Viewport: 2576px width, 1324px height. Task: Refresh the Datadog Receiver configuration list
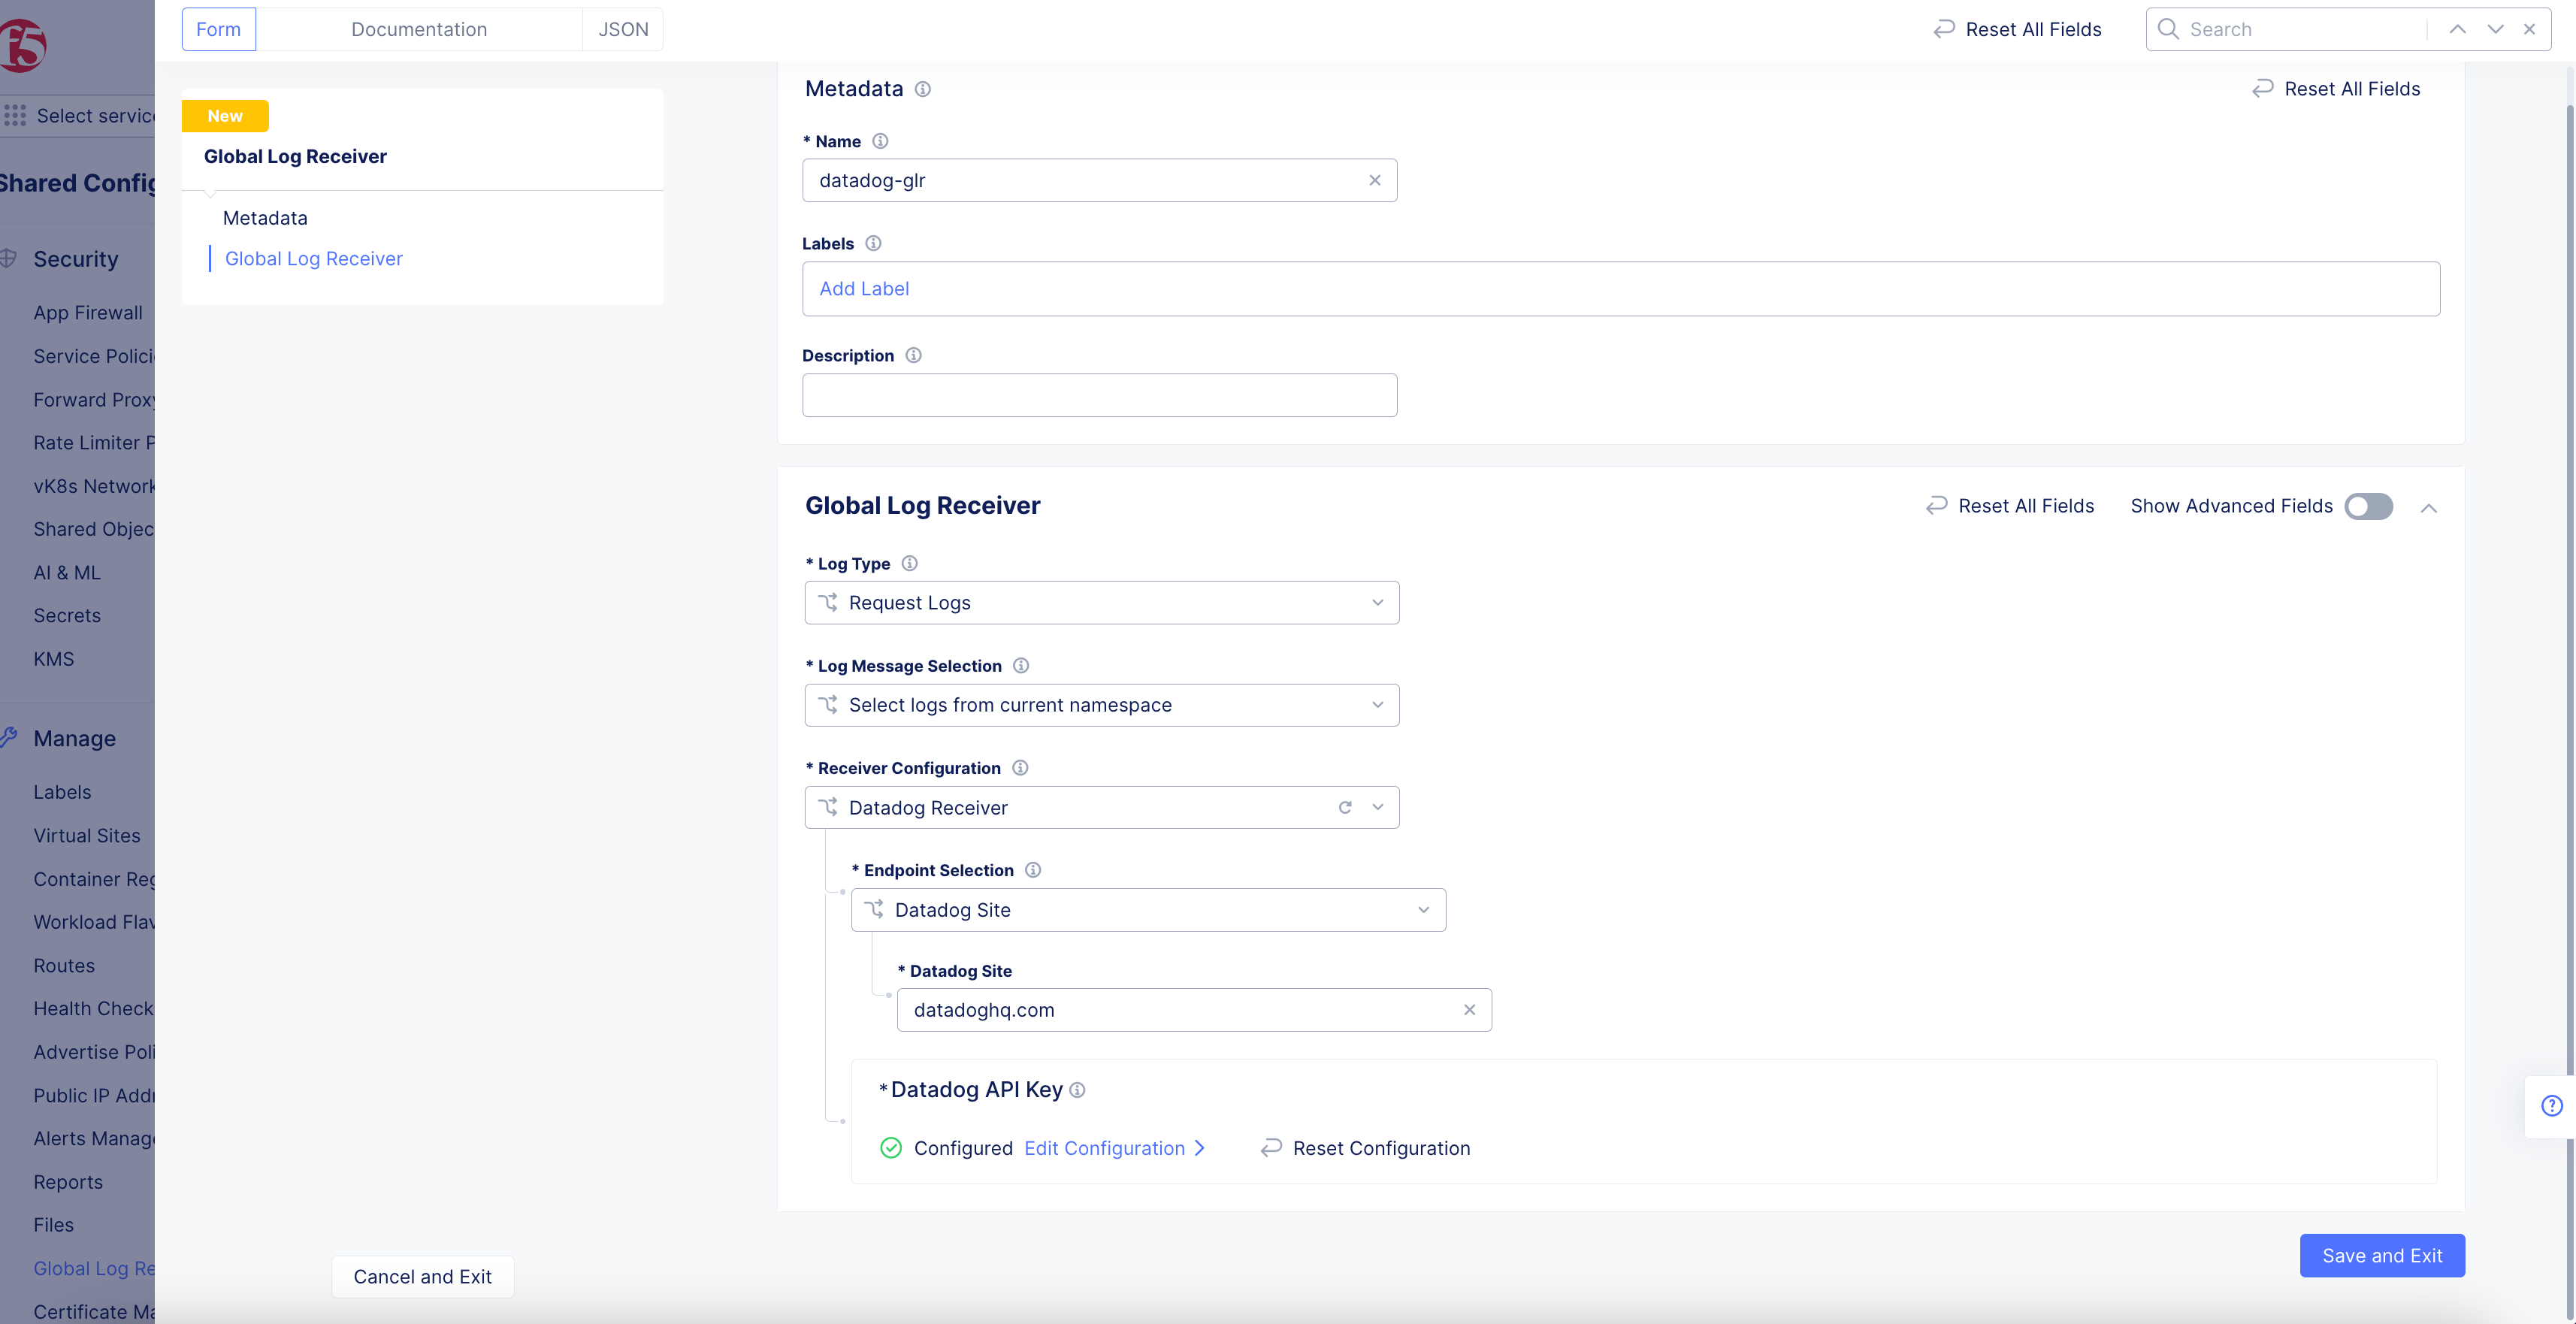pos(1345,807)
